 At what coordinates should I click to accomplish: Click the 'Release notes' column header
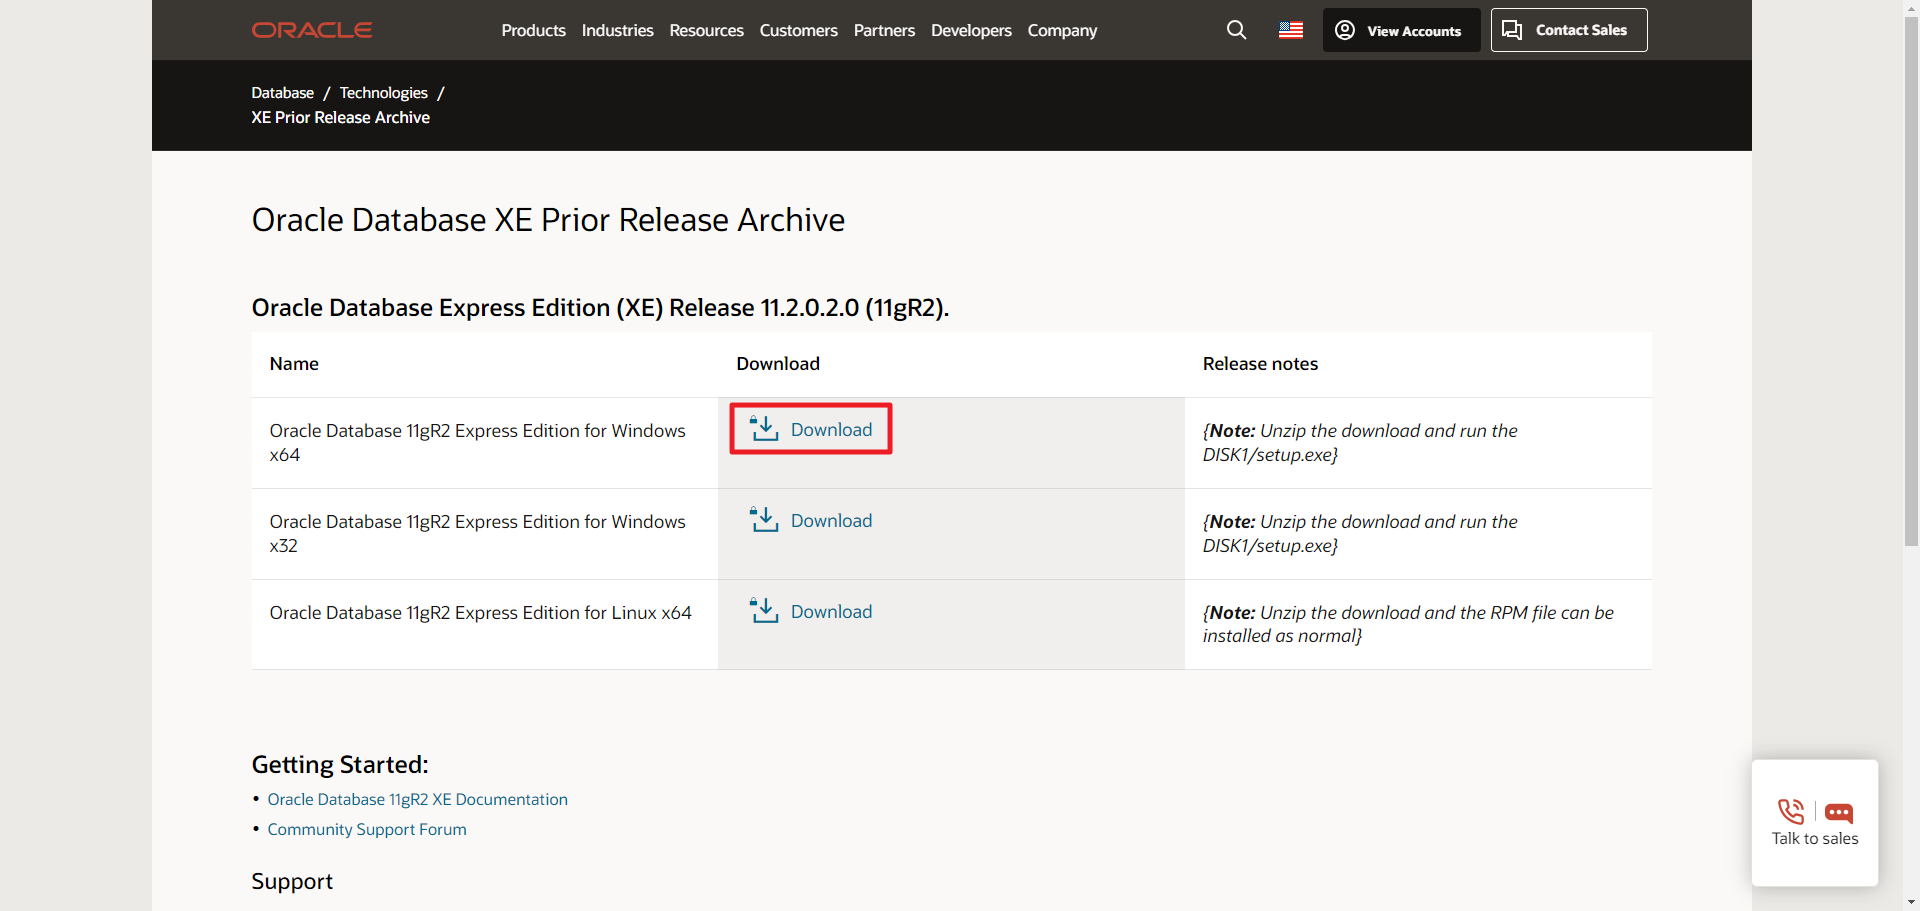point(1260,364)
